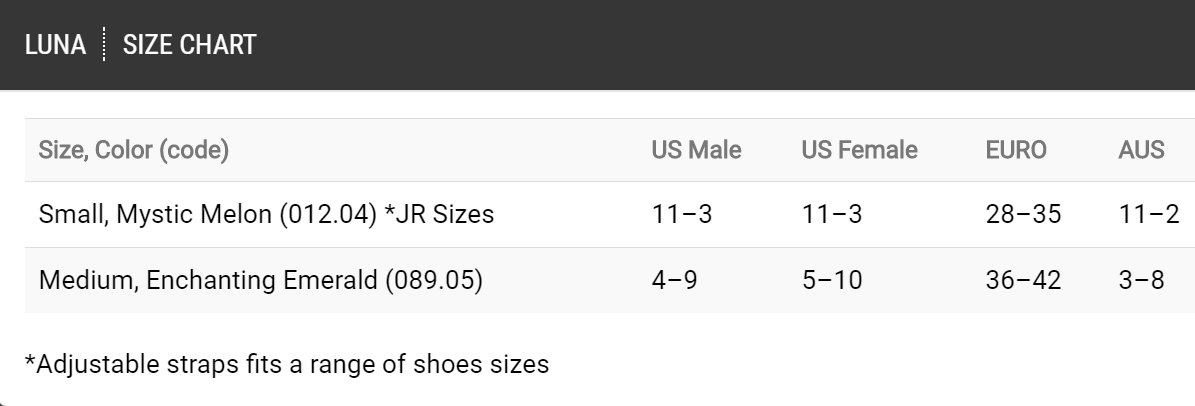Click the dotted divider beside LUNA
This screenshot has height=406, width=1195.
tap(104, 45)
